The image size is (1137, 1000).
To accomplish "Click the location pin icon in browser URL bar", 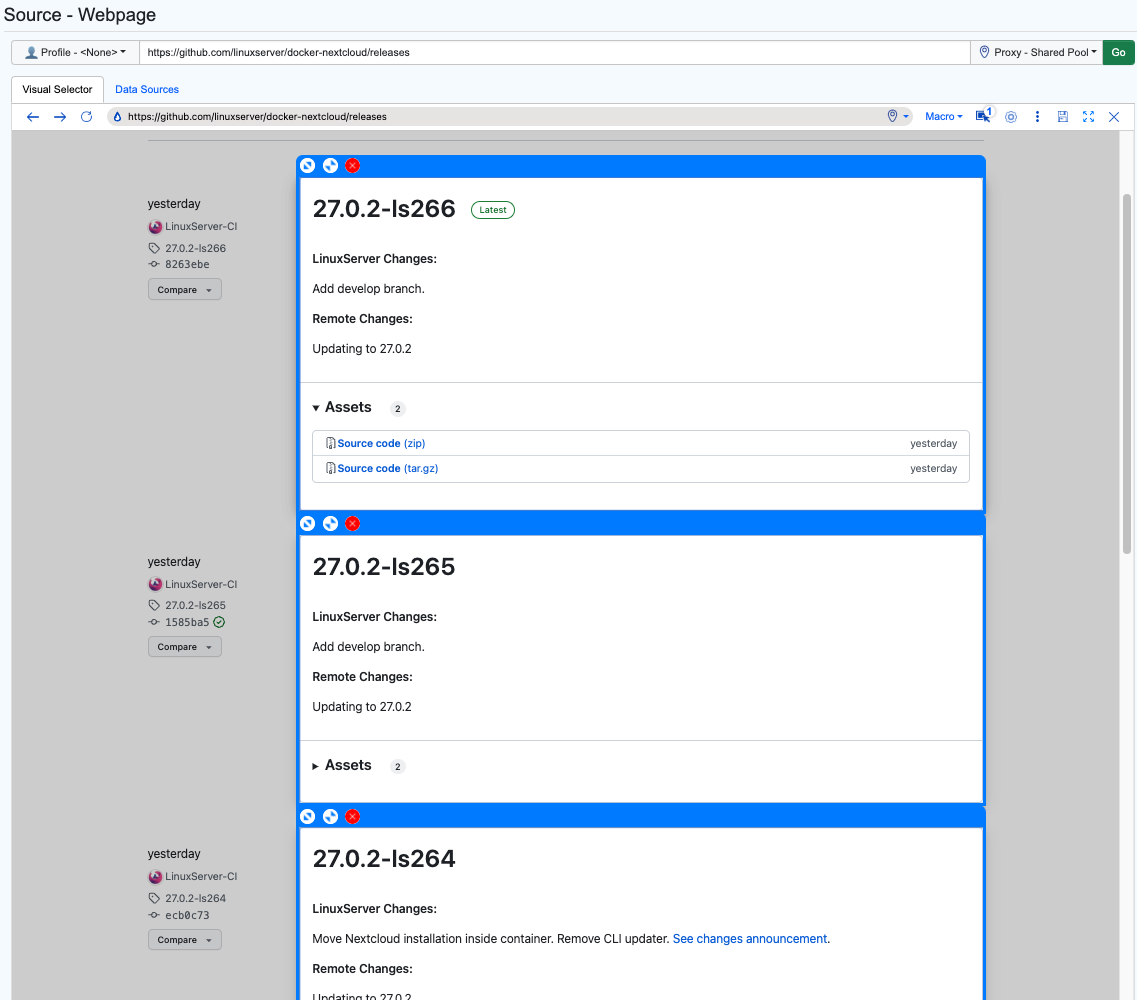I will pos(893,116).
